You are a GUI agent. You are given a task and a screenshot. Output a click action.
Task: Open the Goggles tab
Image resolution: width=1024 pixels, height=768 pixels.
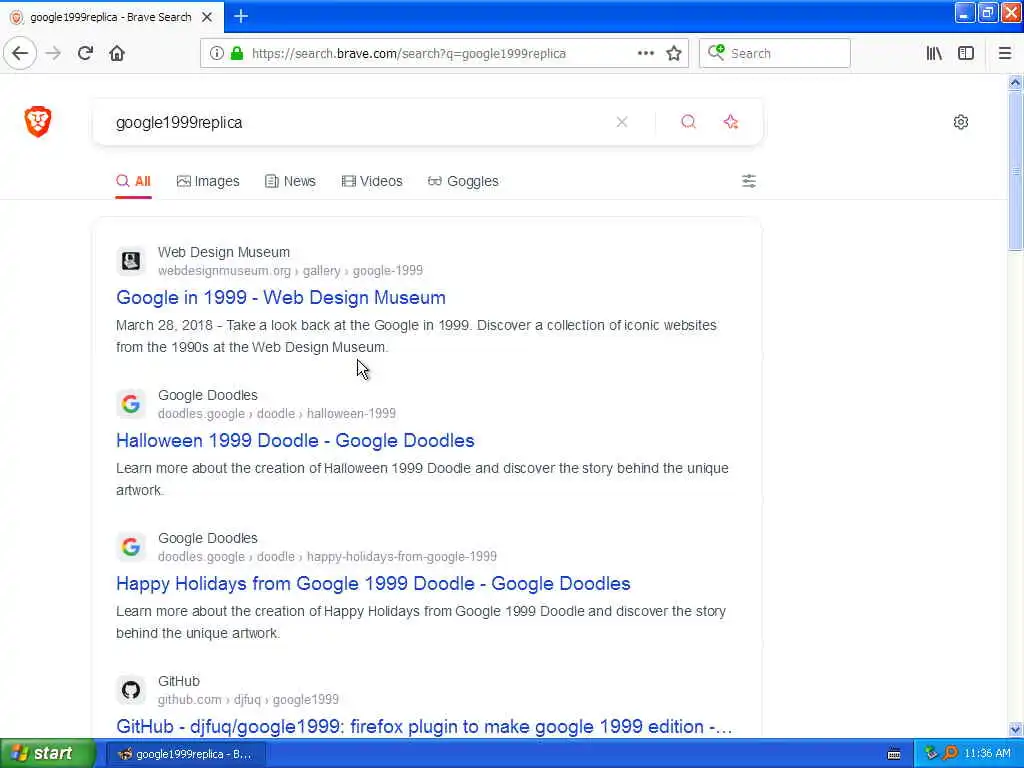[463, 182]
